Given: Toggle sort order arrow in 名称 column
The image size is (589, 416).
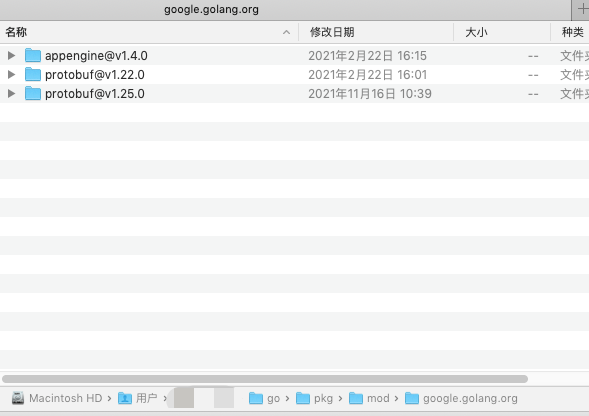Looking at the screenshot, I should (286, 32).
